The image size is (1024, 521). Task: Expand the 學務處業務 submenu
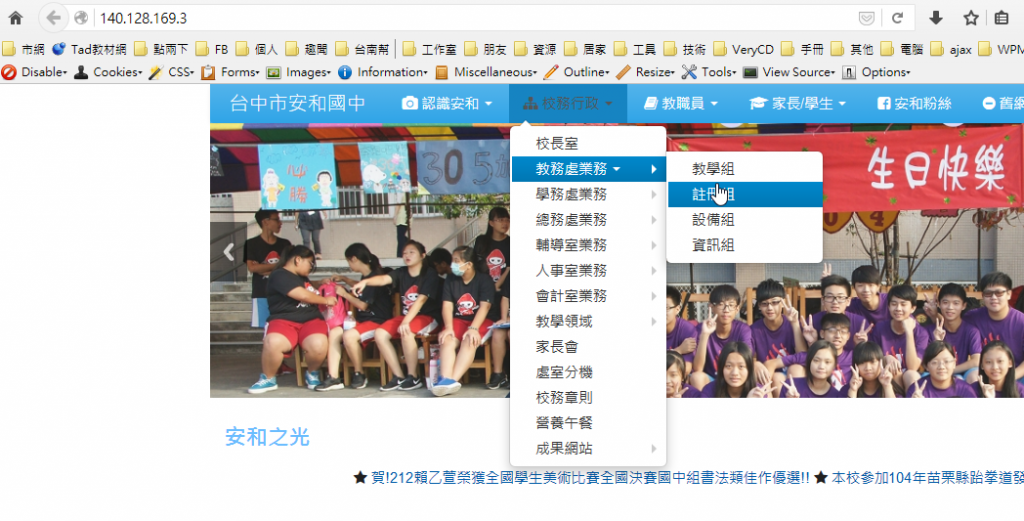(588, 195)
